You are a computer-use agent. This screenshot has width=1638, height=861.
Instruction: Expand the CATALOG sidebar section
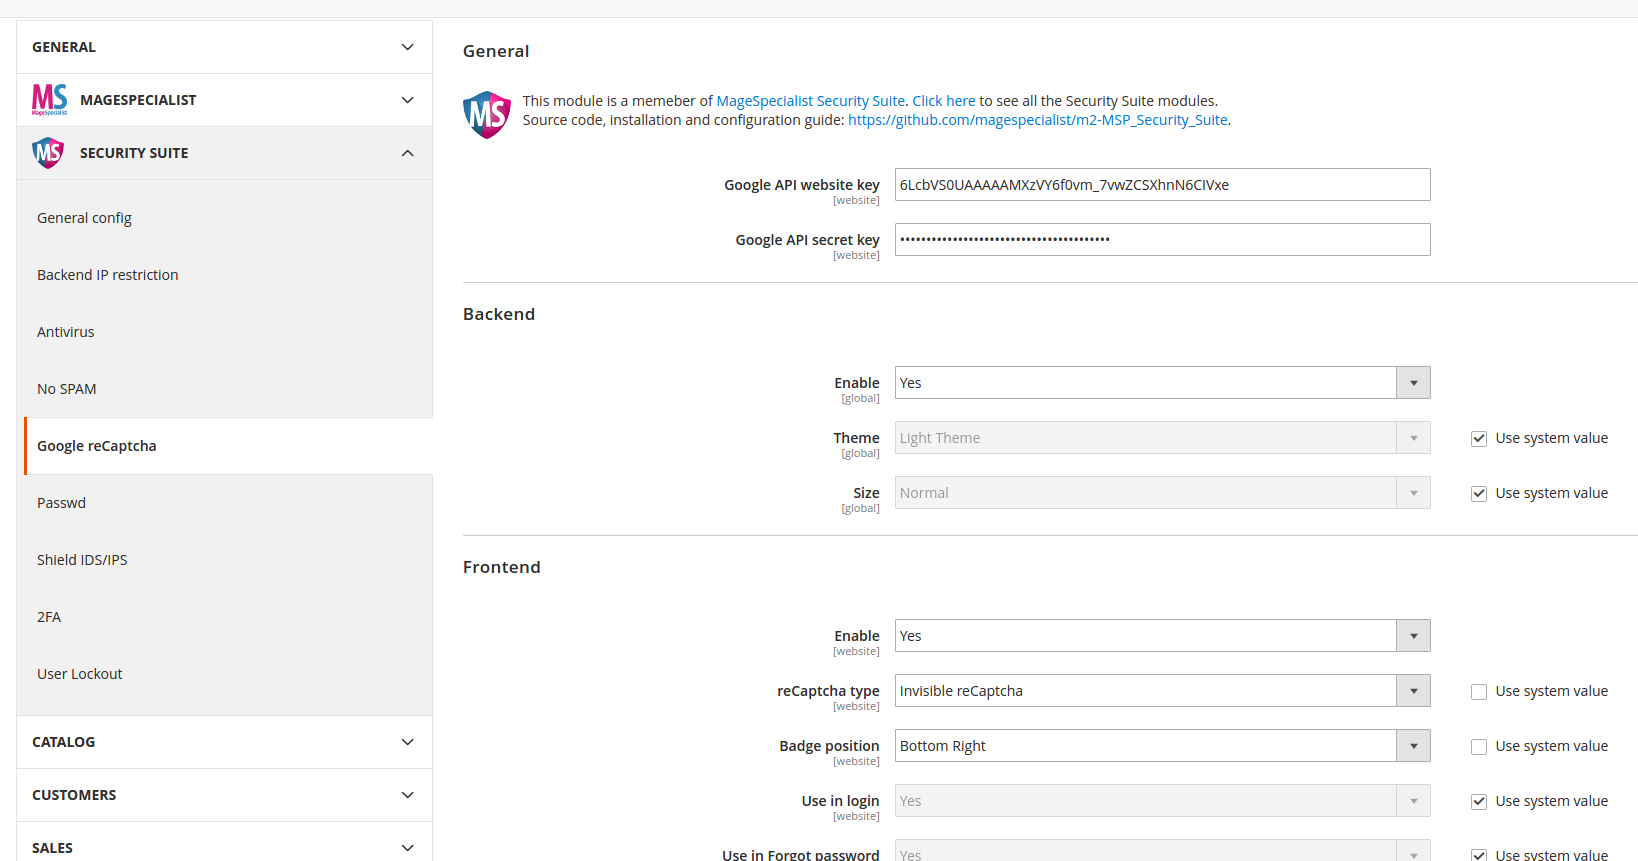(x=224, y=742)
